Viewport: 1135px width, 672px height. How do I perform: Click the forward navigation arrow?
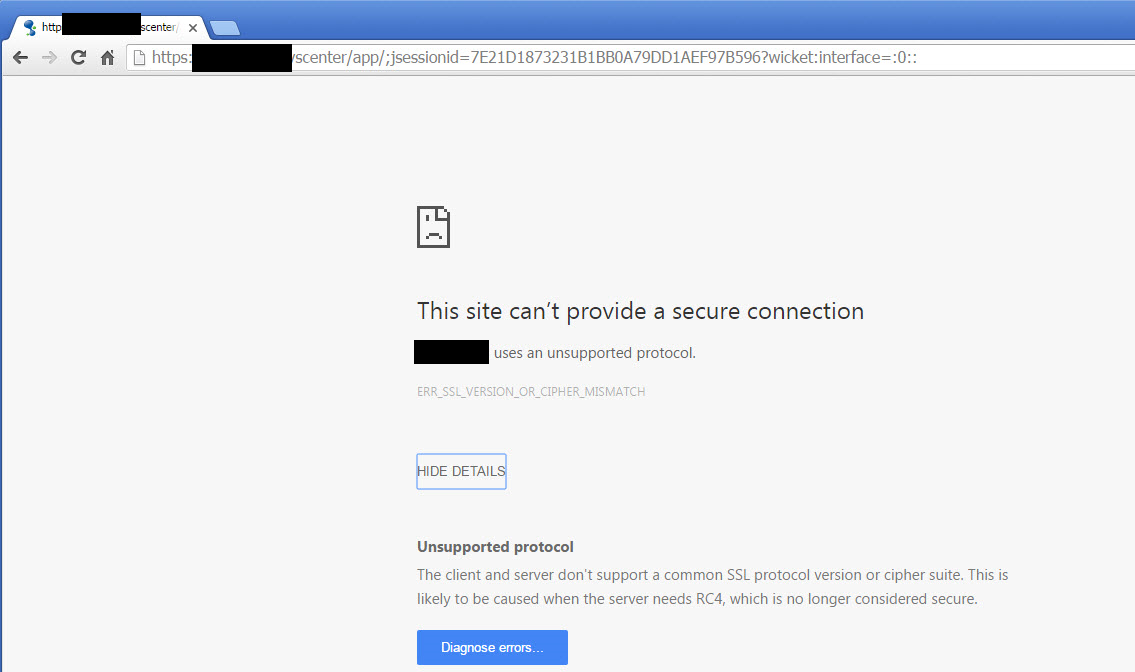49,57
